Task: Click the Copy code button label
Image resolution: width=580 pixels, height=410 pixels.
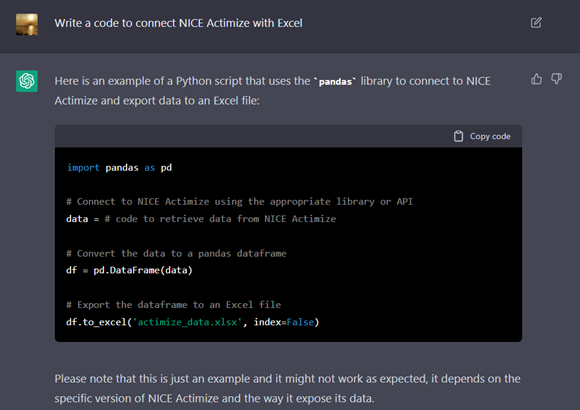Action: 490,137
